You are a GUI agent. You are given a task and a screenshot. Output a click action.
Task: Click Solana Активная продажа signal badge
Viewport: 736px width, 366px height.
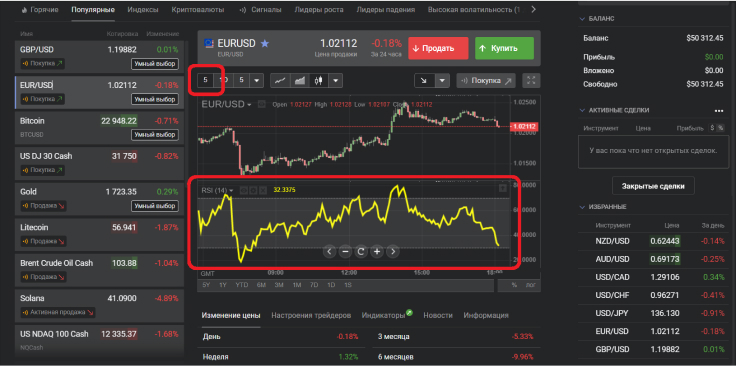(58, 312)
